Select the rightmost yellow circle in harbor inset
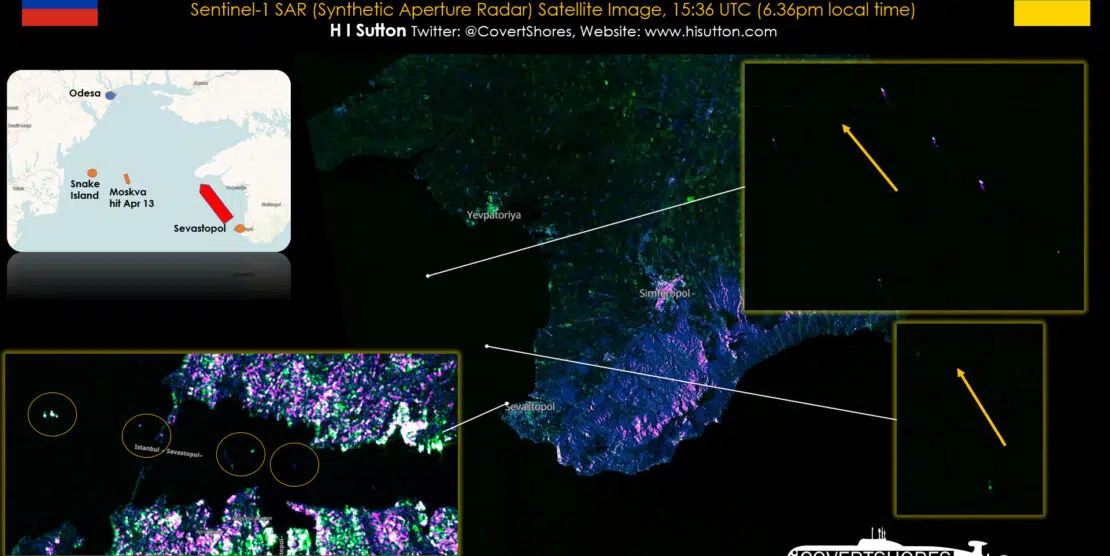The image size is (1110, 556). 295,464
